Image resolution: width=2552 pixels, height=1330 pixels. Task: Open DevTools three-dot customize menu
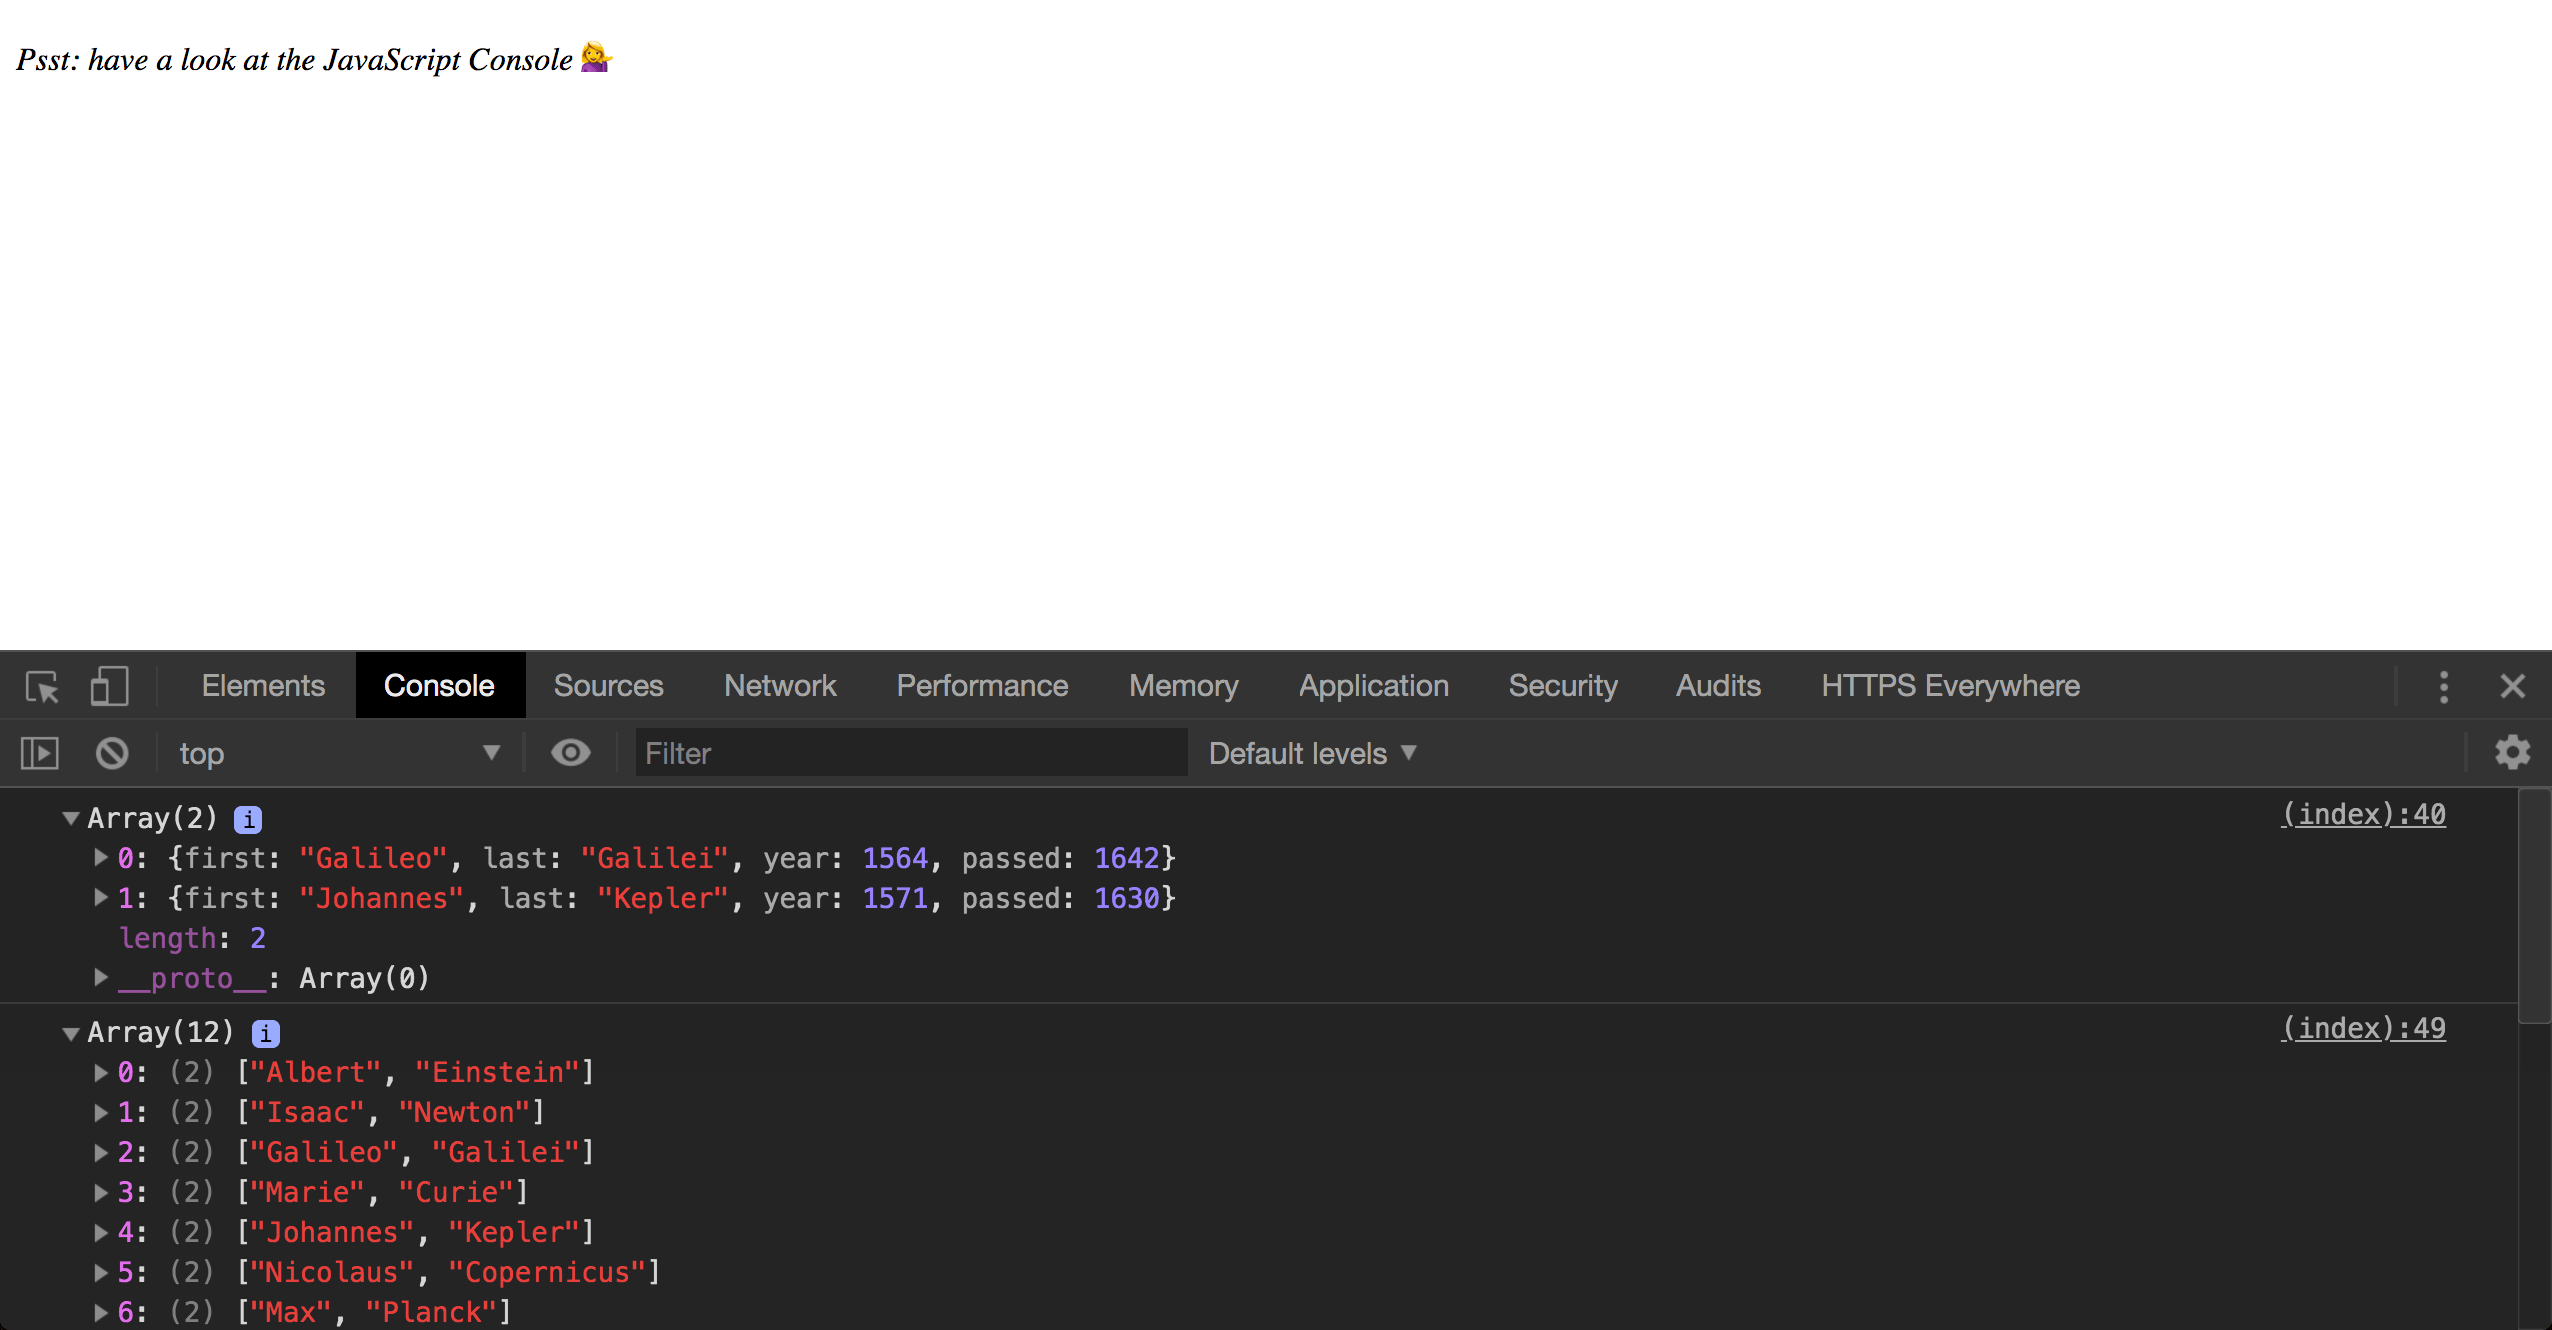pyautogui.click(x=2444, y=687)
